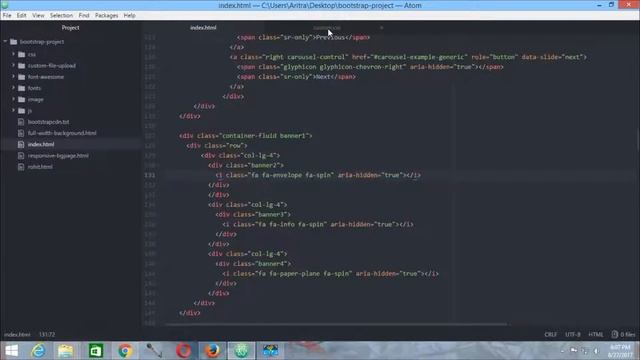The image size is (640, 360).
Task: Click the fonts folder icon
Action: pos(22,88)
